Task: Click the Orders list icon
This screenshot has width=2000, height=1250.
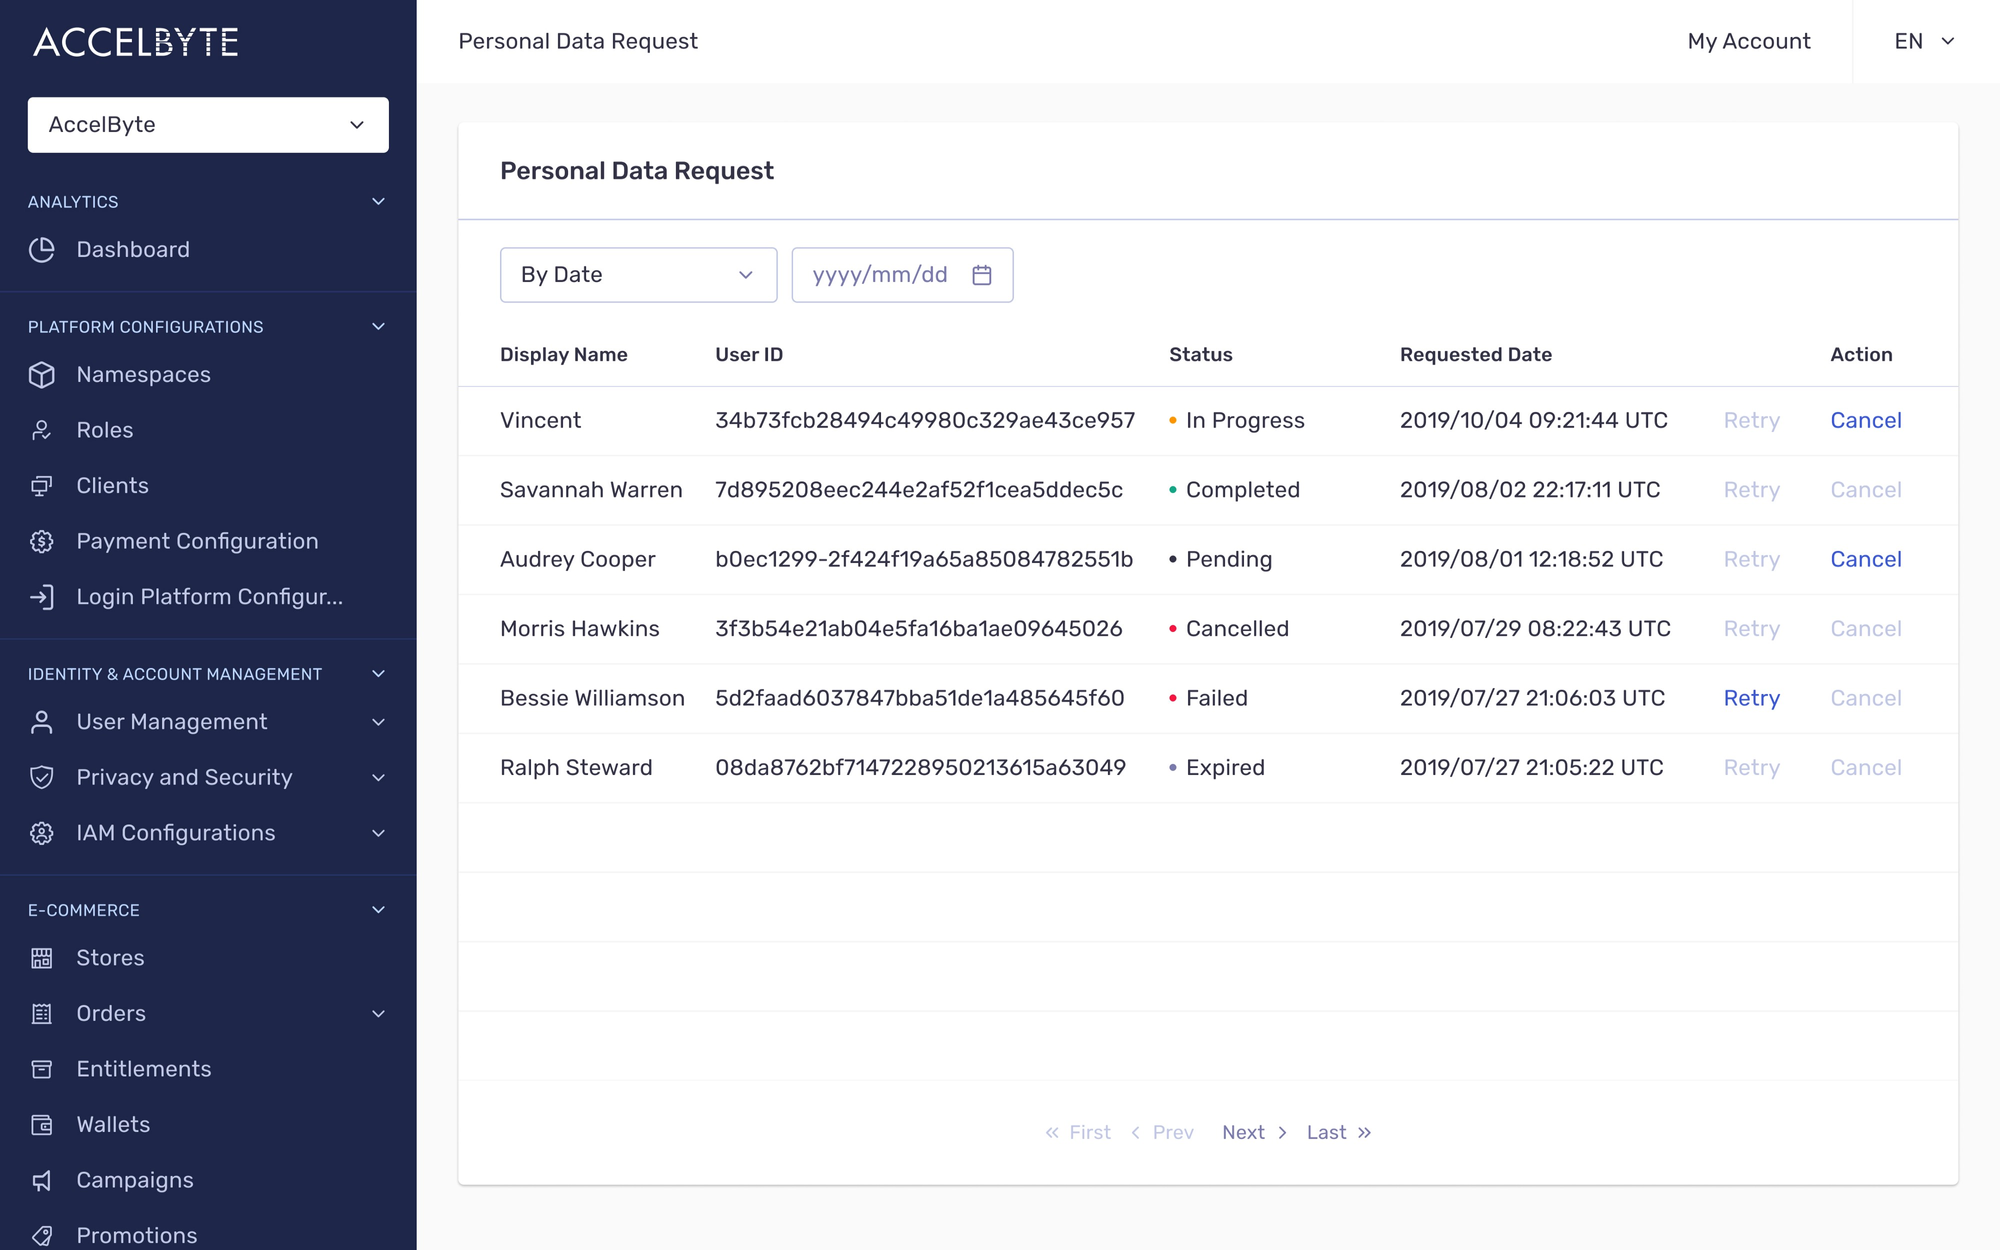Action: pos(42,1014)
